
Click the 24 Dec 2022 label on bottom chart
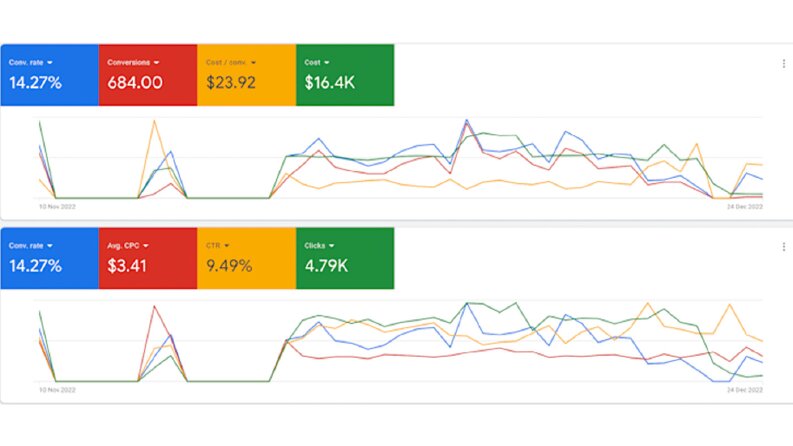click(x=744, y=390)
